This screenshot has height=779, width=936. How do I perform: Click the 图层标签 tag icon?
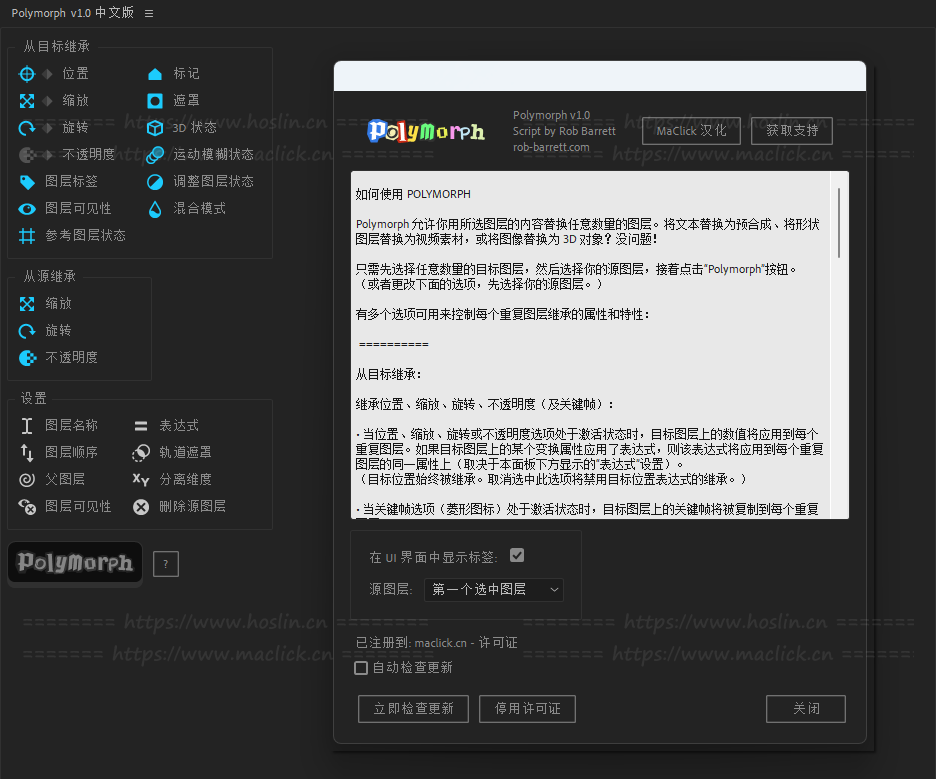(x=27, y=182)
